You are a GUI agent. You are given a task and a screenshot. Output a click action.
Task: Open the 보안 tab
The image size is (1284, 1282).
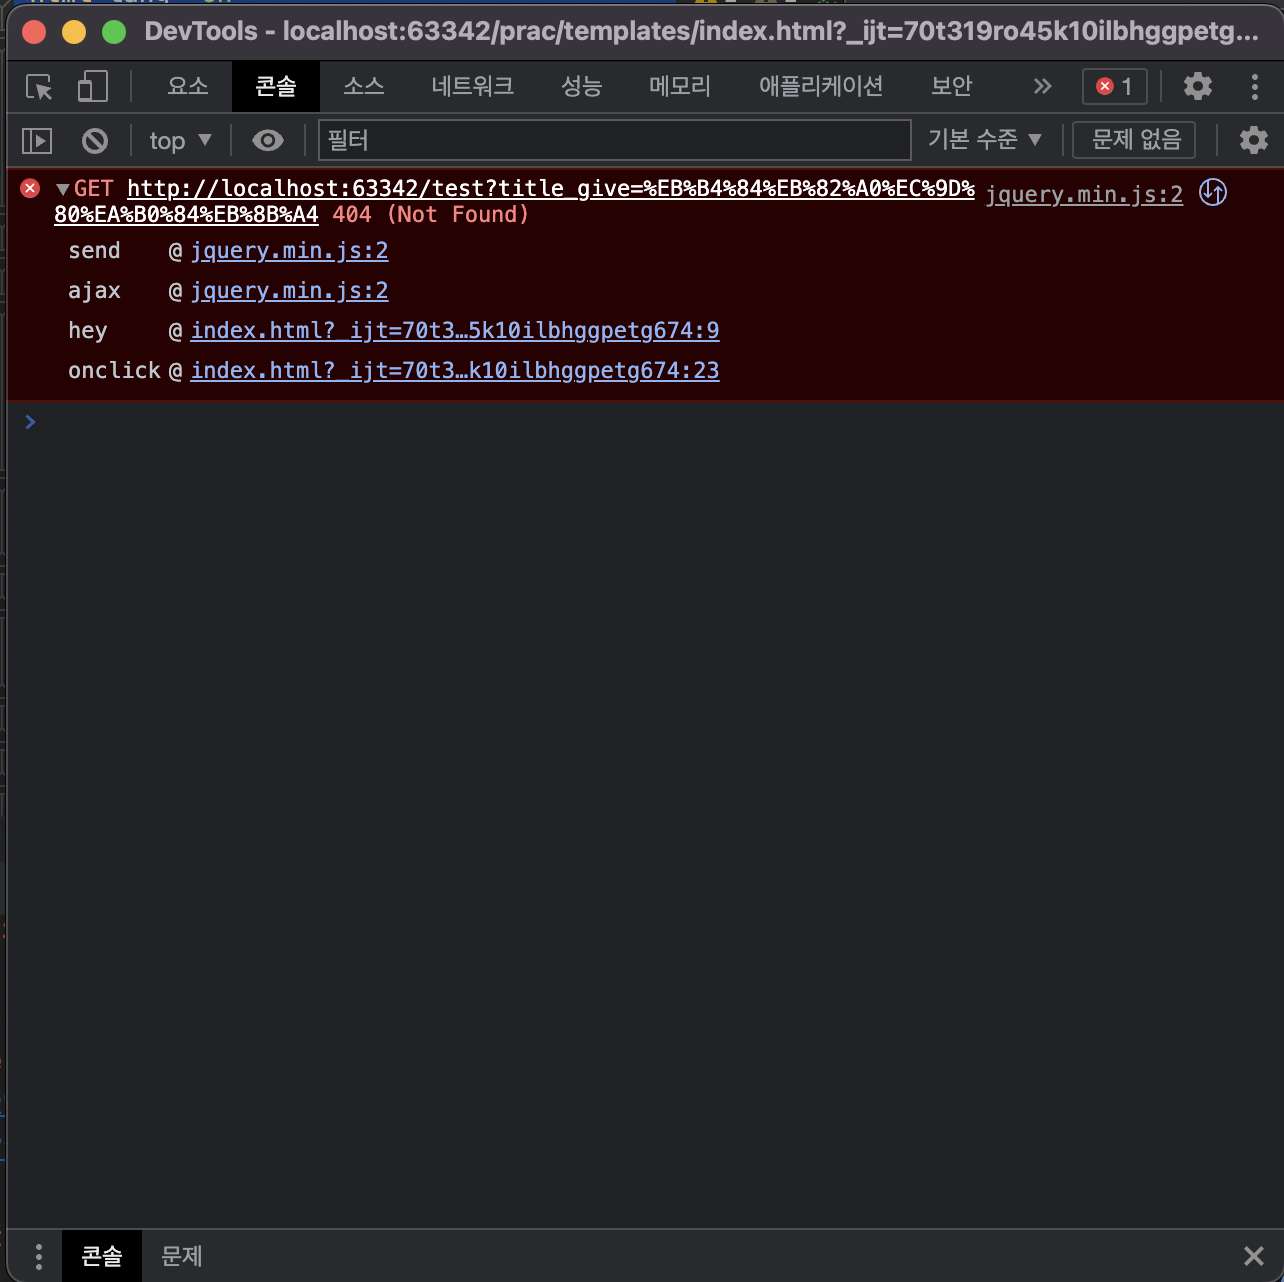click(x=952, y=87)
